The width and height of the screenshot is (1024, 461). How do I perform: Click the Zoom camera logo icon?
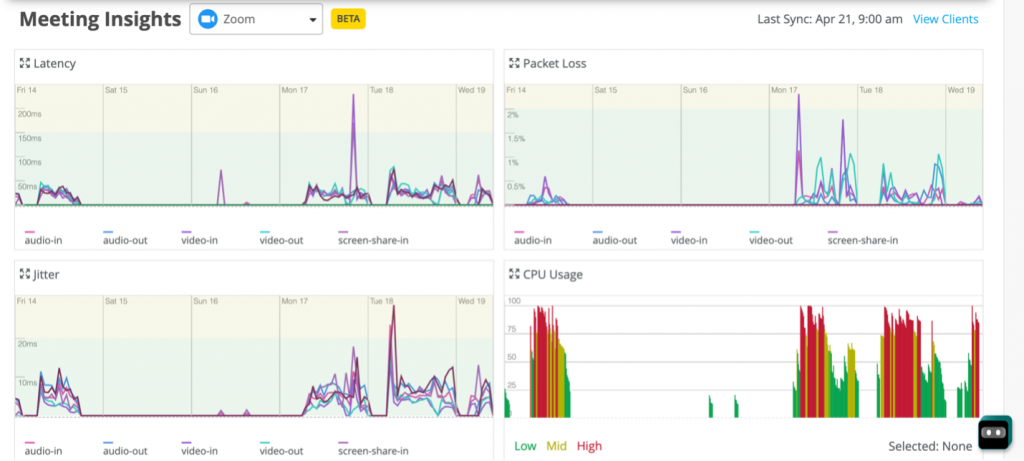(208, 19)
